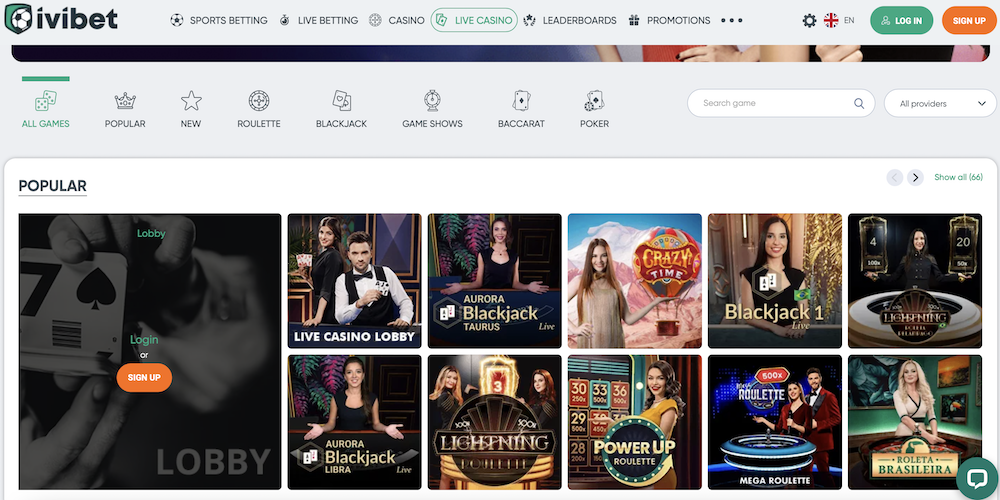The width and height of the screenshot is (1000, 500).
Task: Filter by the New star icon
Action: coord(191,101)
